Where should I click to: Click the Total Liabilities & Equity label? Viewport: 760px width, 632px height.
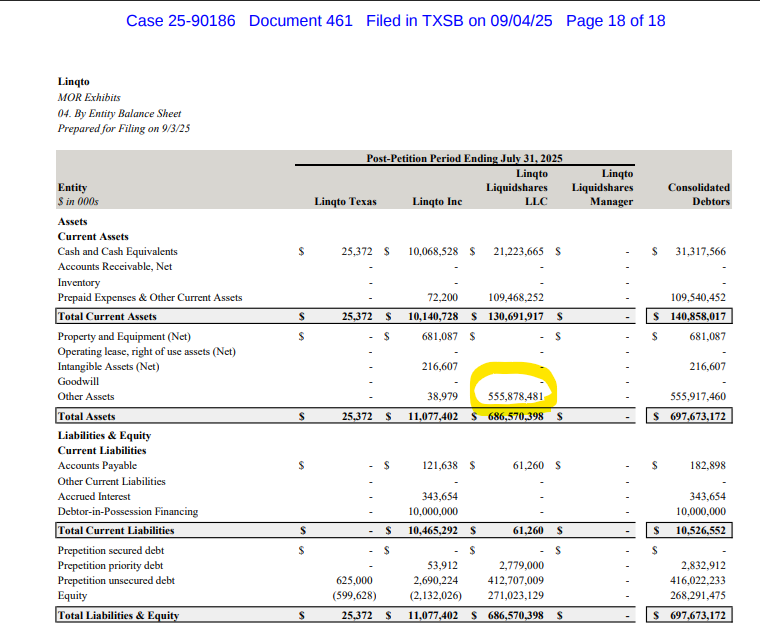[x=118, y=616]
